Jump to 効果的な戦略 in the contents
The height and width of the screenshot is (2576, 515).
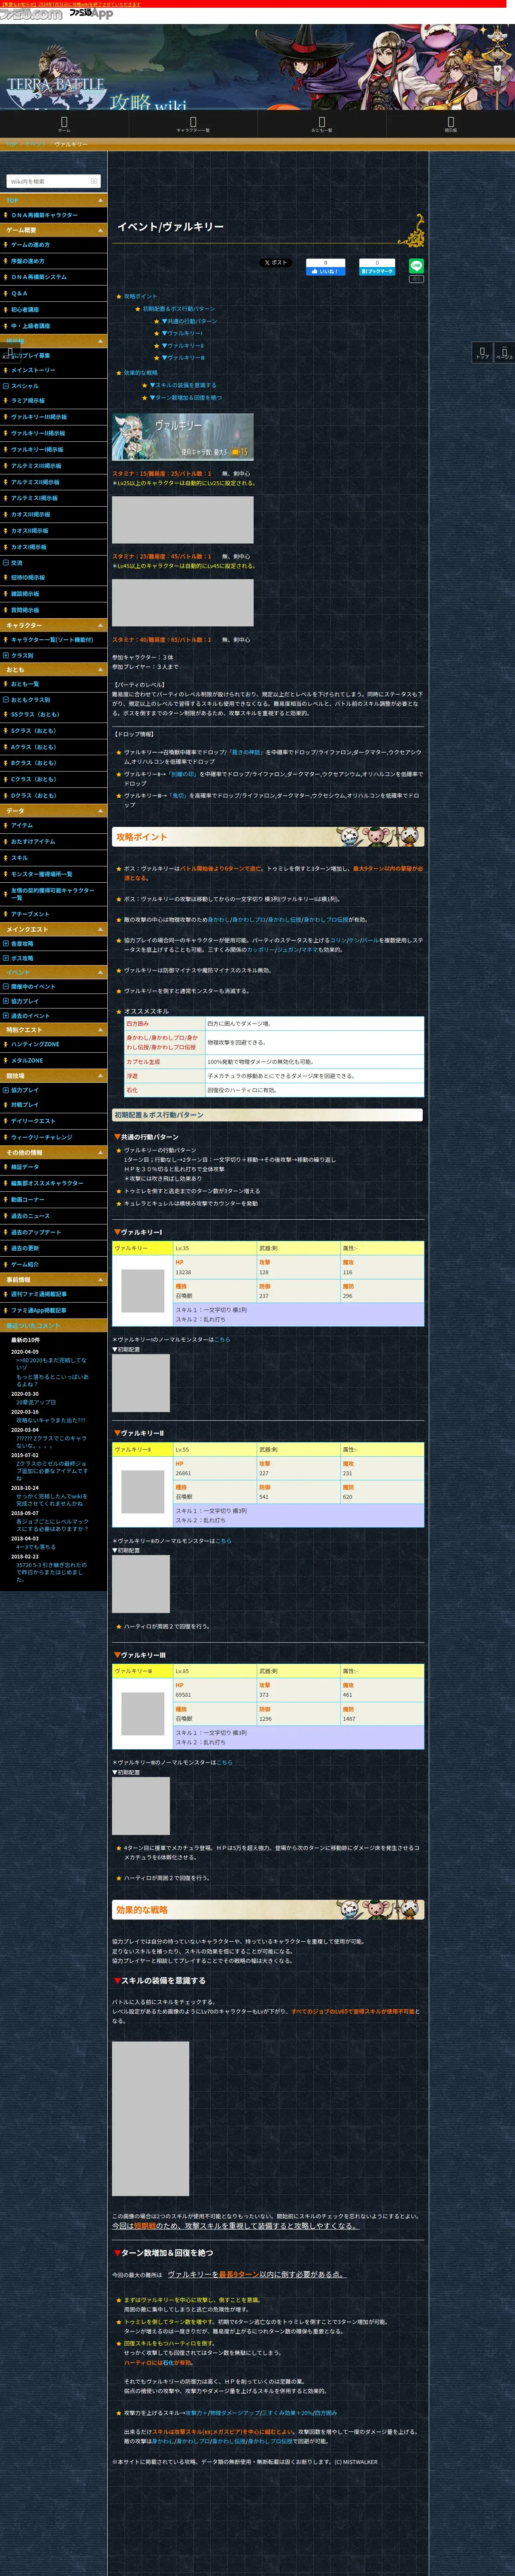point(141,373)
